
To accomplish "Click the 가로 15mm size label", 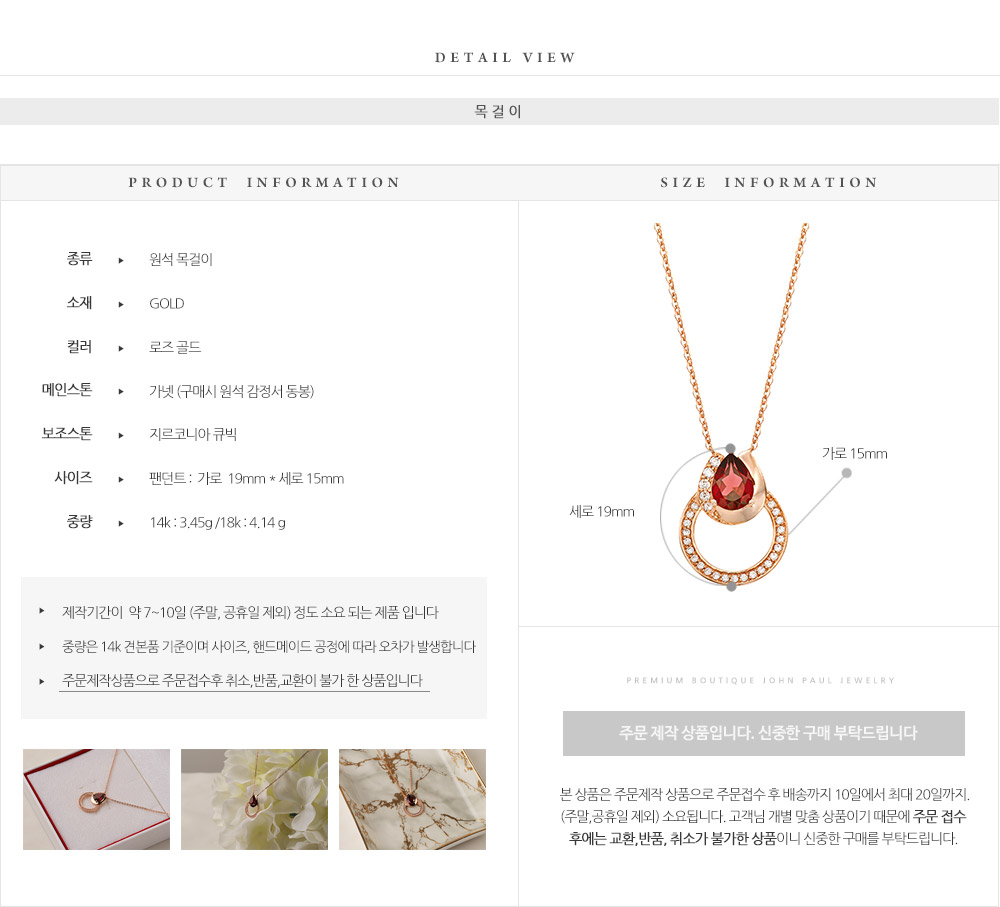I will (x=855, y=454).
